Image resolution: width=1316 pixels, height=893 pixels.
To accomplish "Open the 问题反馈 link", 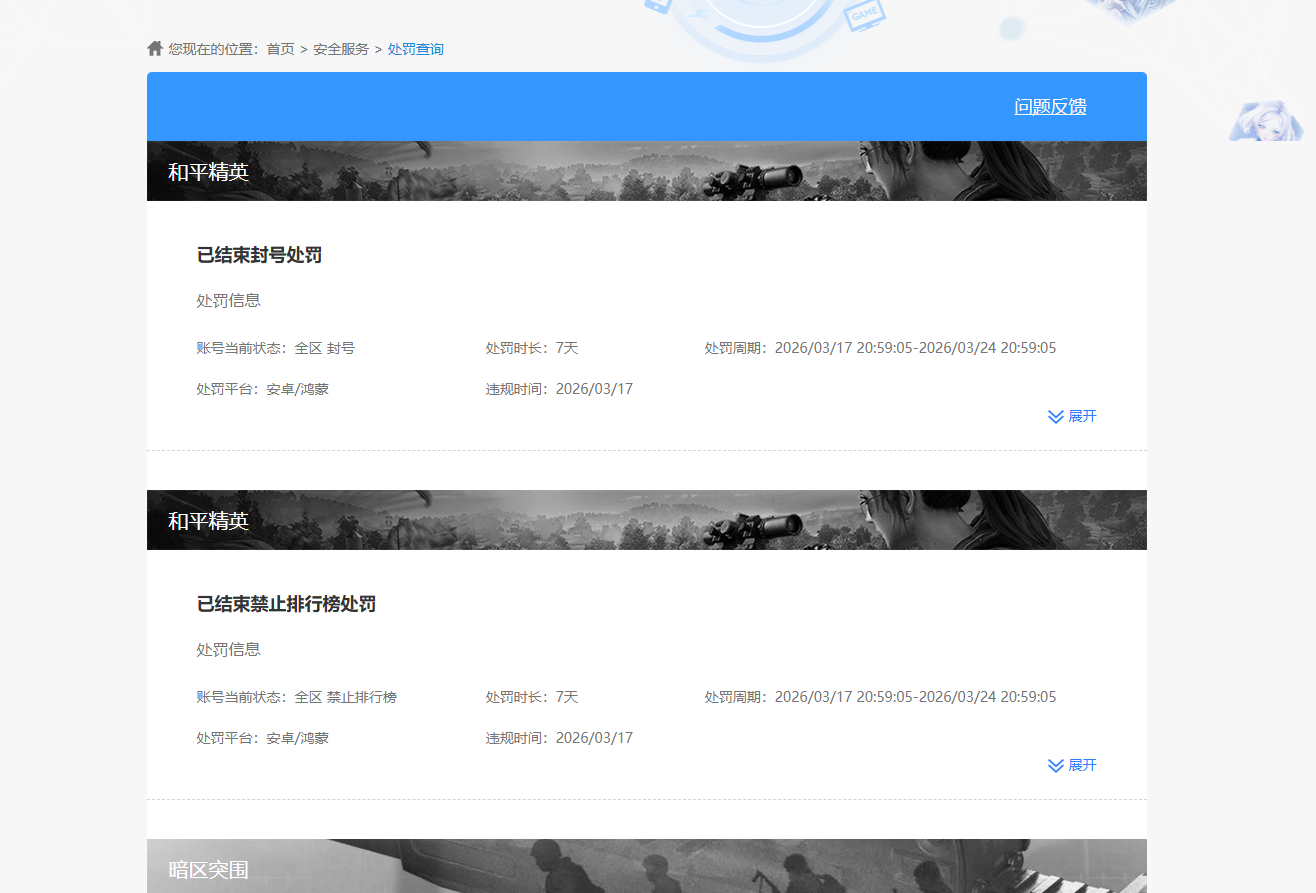I will pos(1050,107).
